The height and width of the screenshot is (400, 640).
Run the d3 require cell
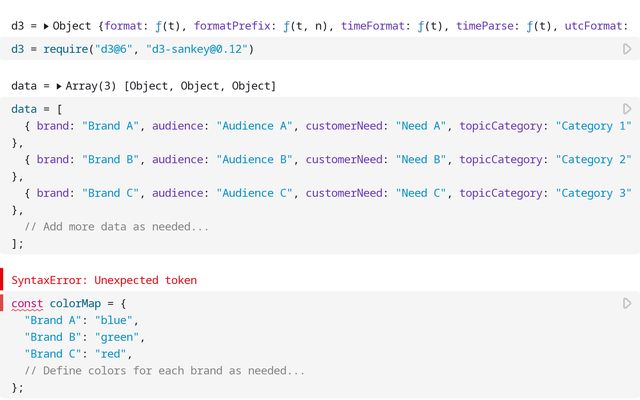[x=627, y=49]
